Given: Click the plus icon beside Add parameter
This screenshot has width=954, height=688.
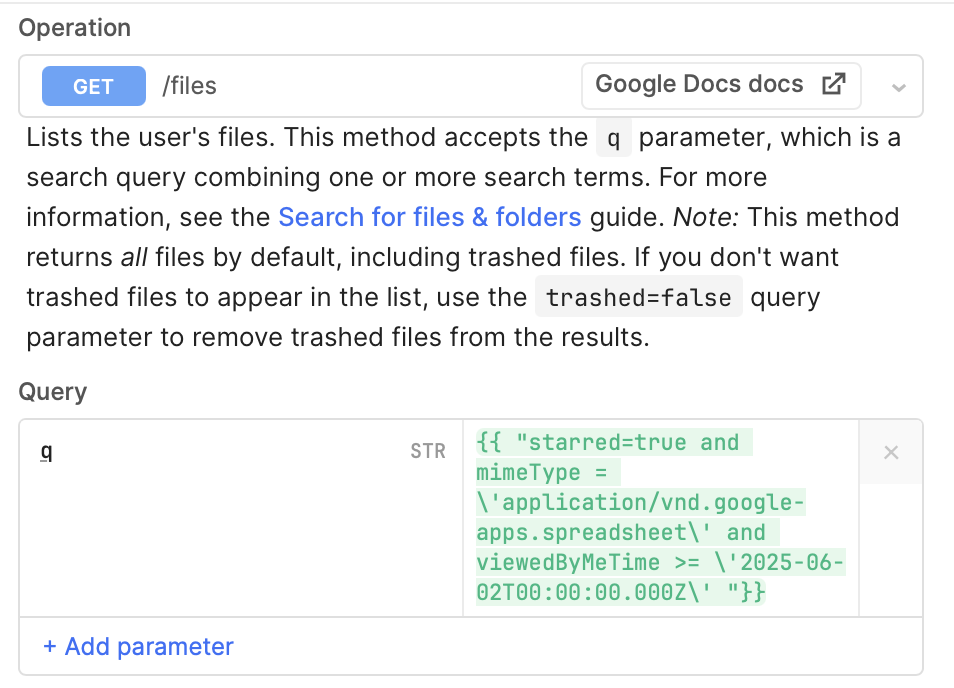Looking at the screenshot, I should [50, 647].
